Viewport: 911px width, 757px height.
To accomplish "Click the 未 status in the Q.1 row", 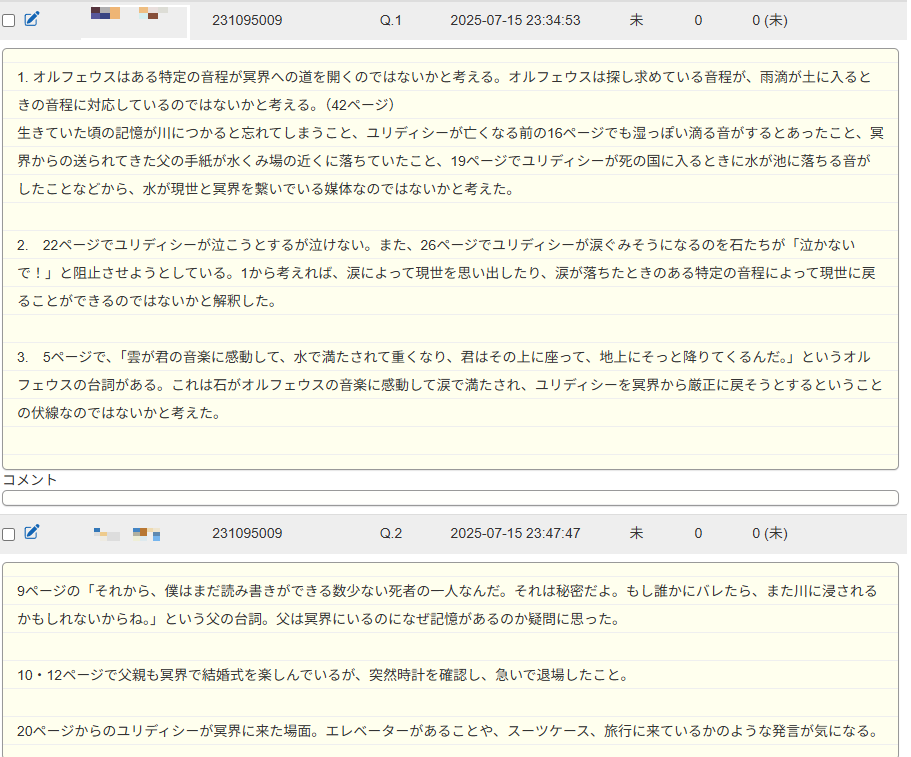I will click(x=636, y=20).
